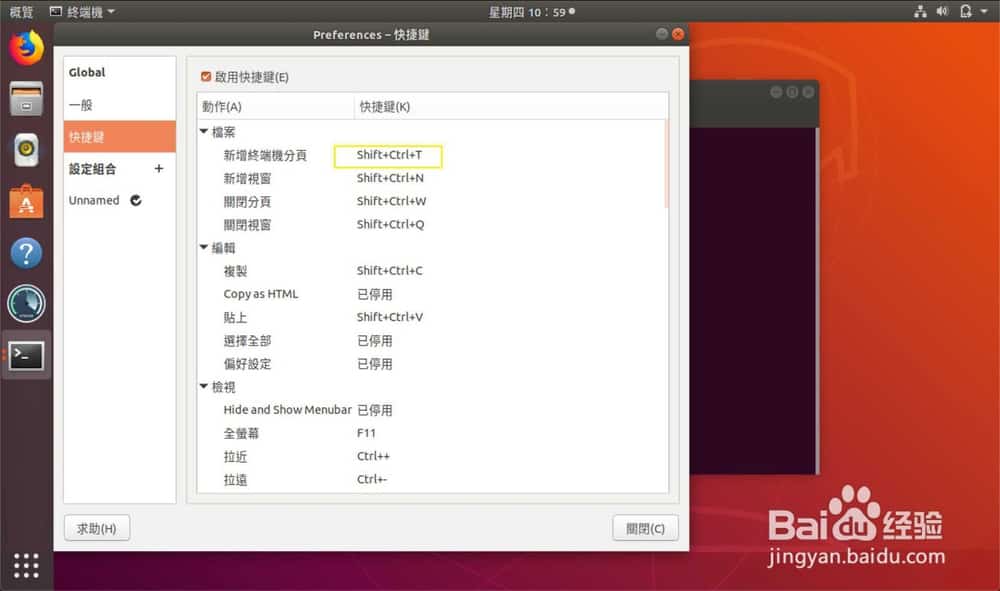The height and width of the screenshot is (591, 1000).
Task: Click the Ctrl+- shortcut cell
Action: pos(372,479)
